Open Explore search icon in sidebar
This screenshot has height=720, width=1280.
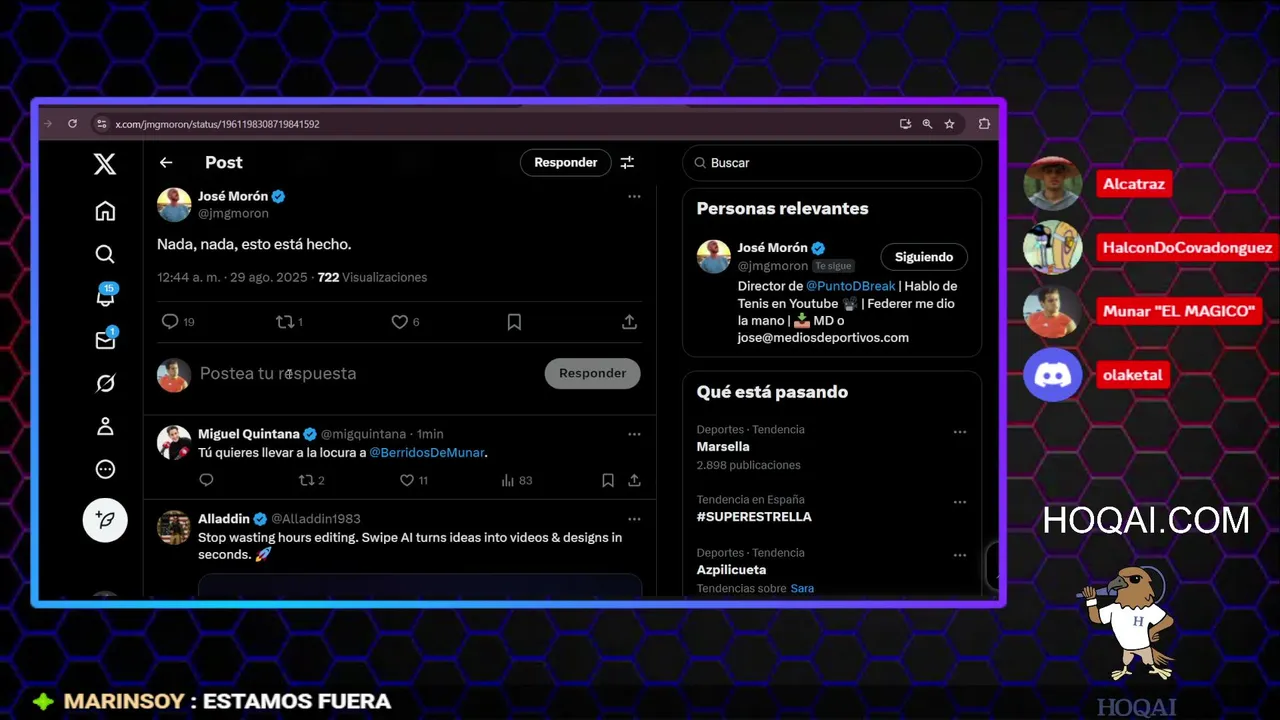pos(105,254)
